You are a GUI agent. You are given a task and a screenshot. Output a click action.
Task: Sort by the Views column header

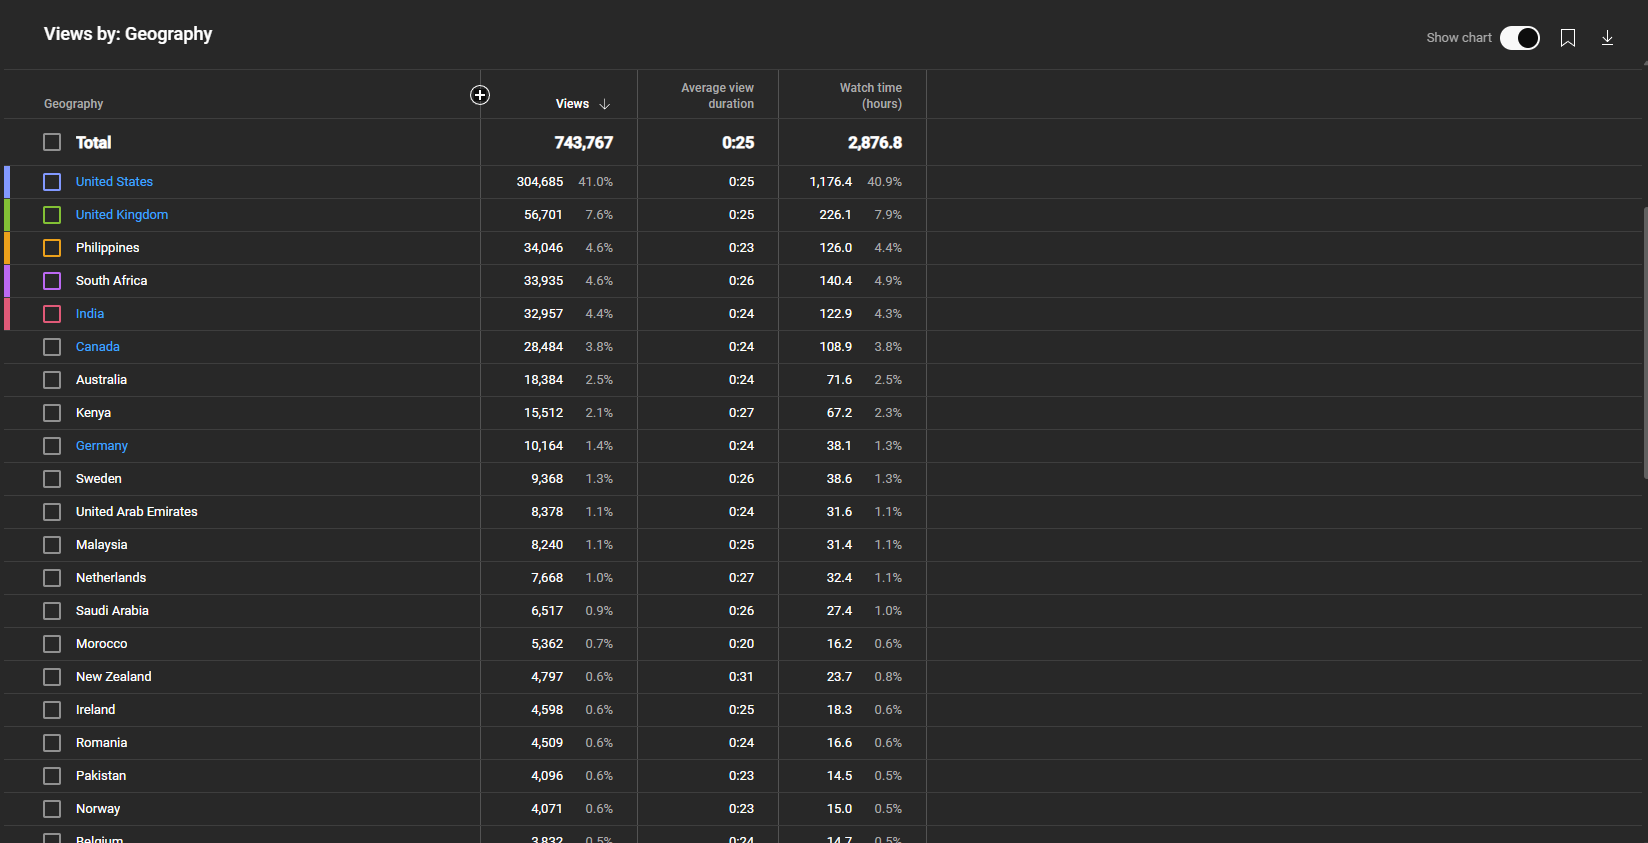(x=572, y=104)
